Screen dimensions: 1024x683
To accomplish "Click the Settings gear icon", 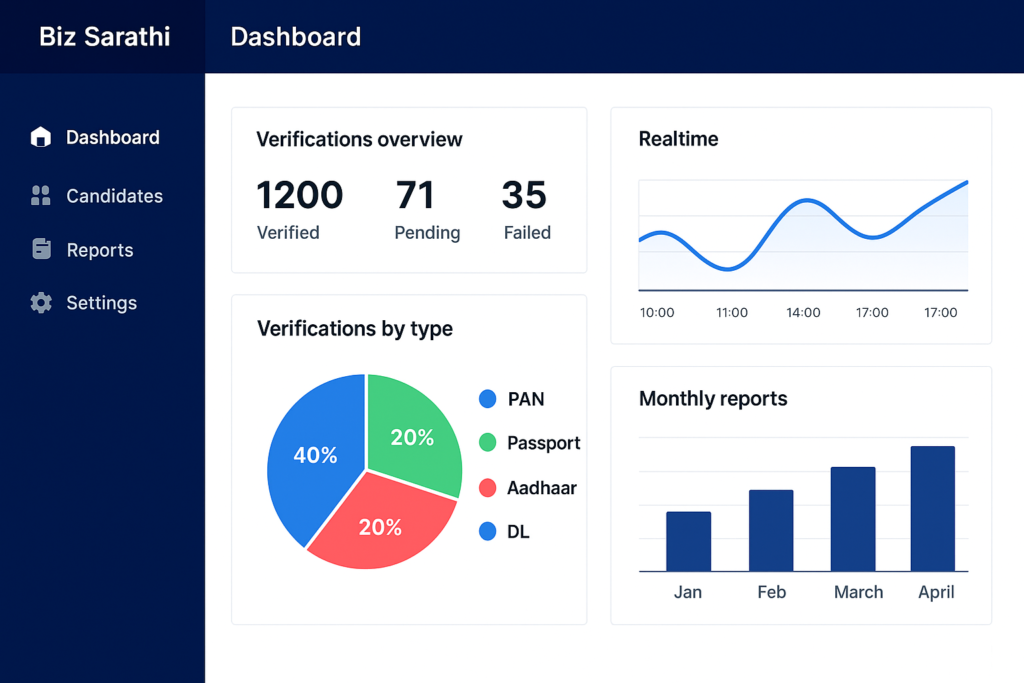I will (41, 303).
